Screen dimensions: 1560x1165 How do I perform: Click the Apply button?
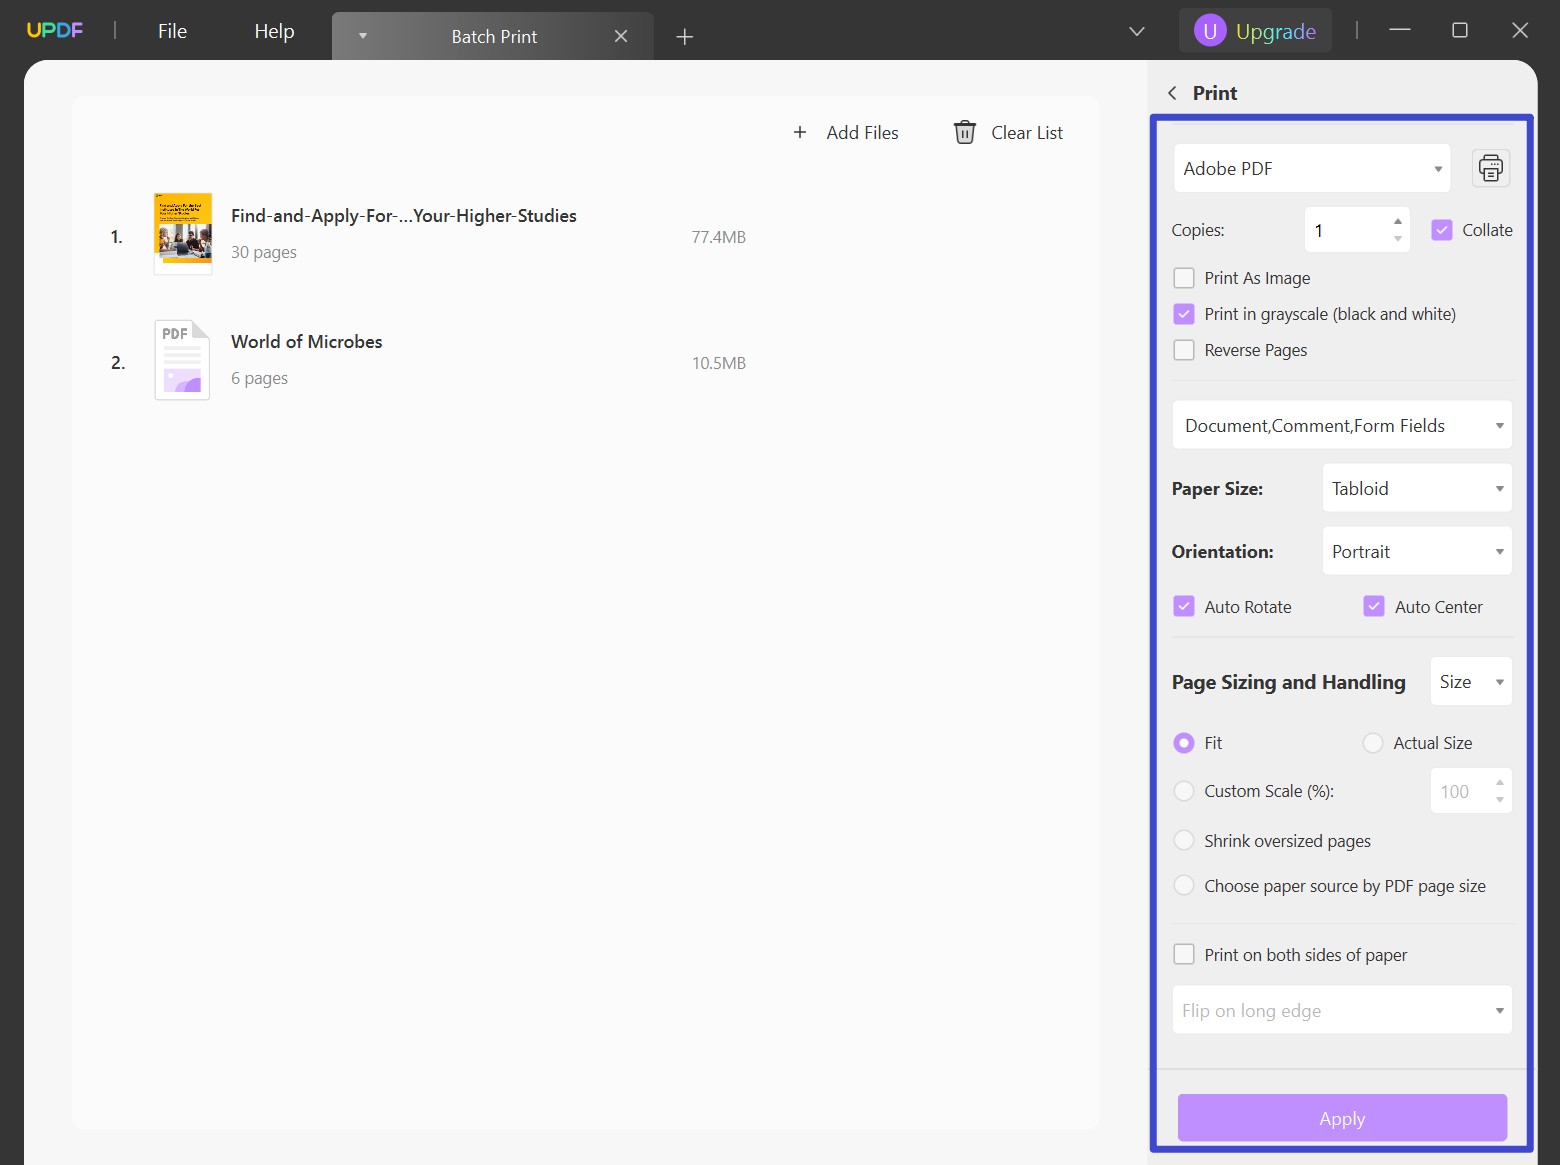[1341, 1118]
